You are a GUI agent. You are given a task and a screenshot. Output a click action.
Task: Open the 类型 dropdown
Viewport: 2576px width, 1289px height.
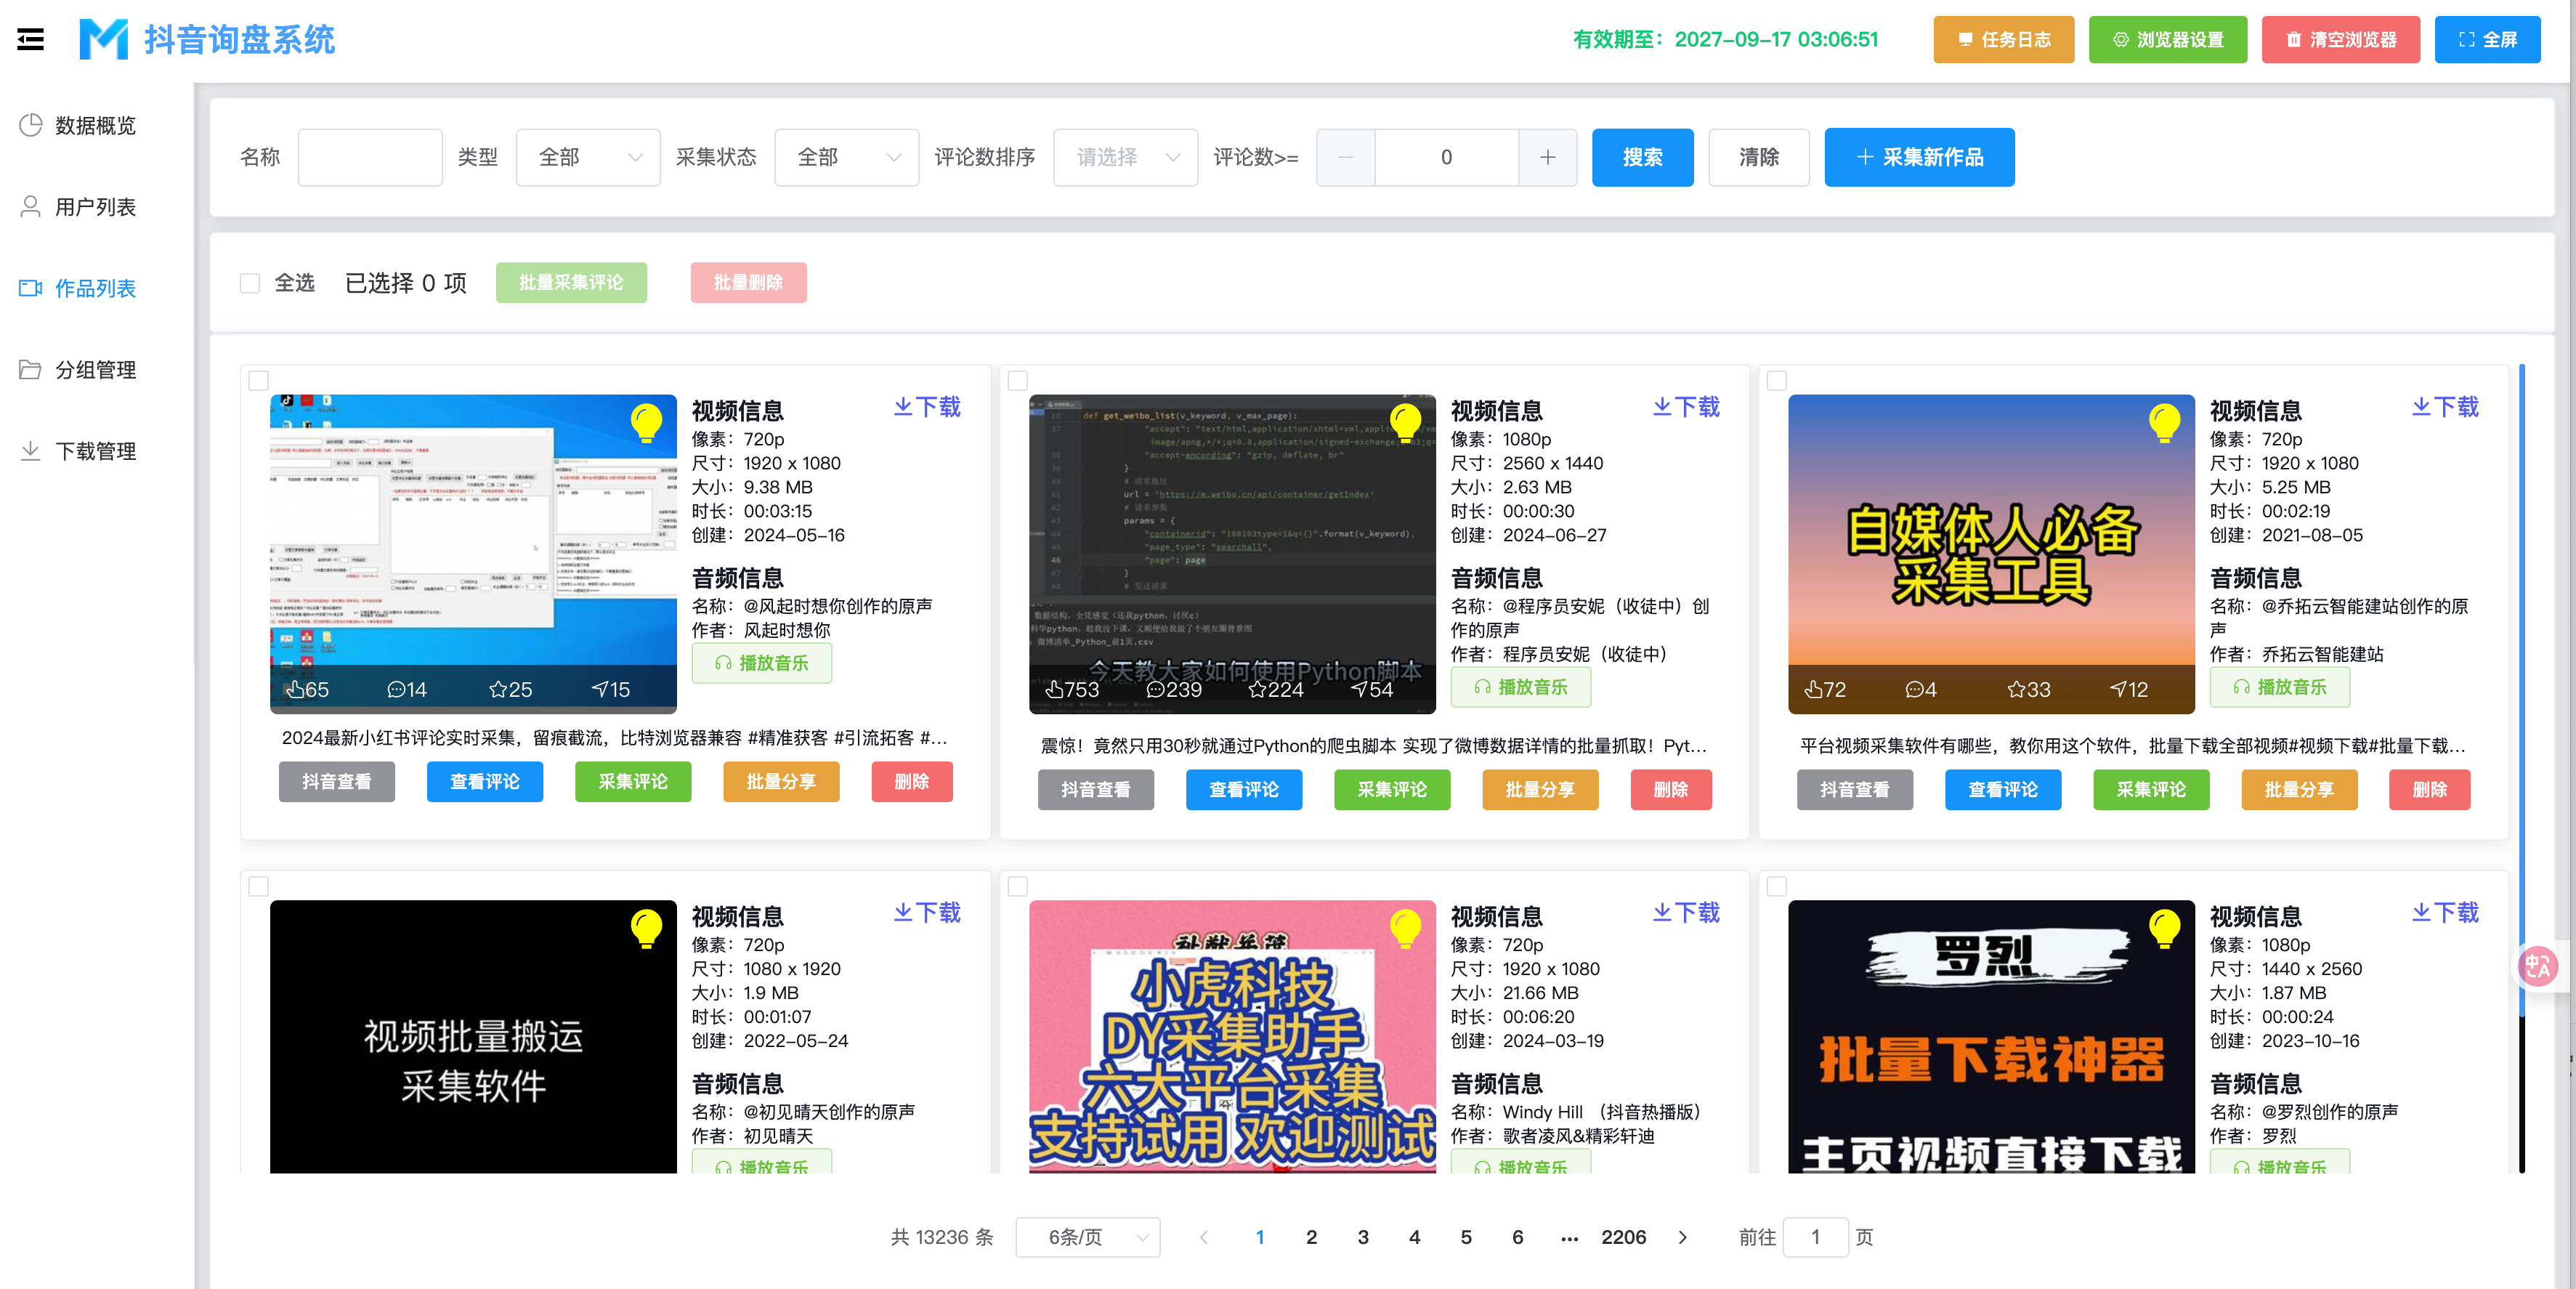pos(588,157)
